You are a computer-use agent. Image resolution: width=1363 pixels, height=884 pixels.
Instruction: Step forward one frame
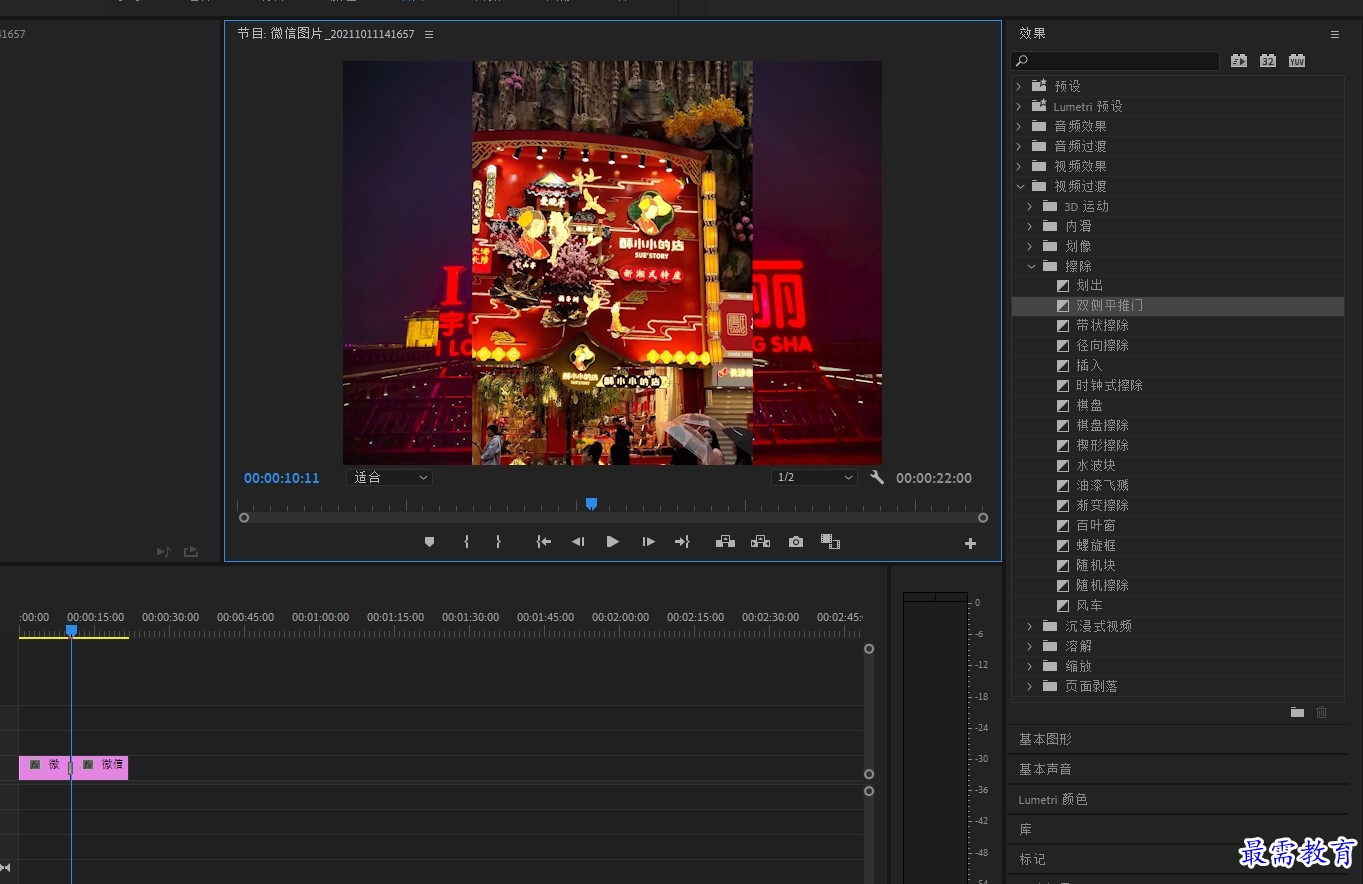(648, 542)
